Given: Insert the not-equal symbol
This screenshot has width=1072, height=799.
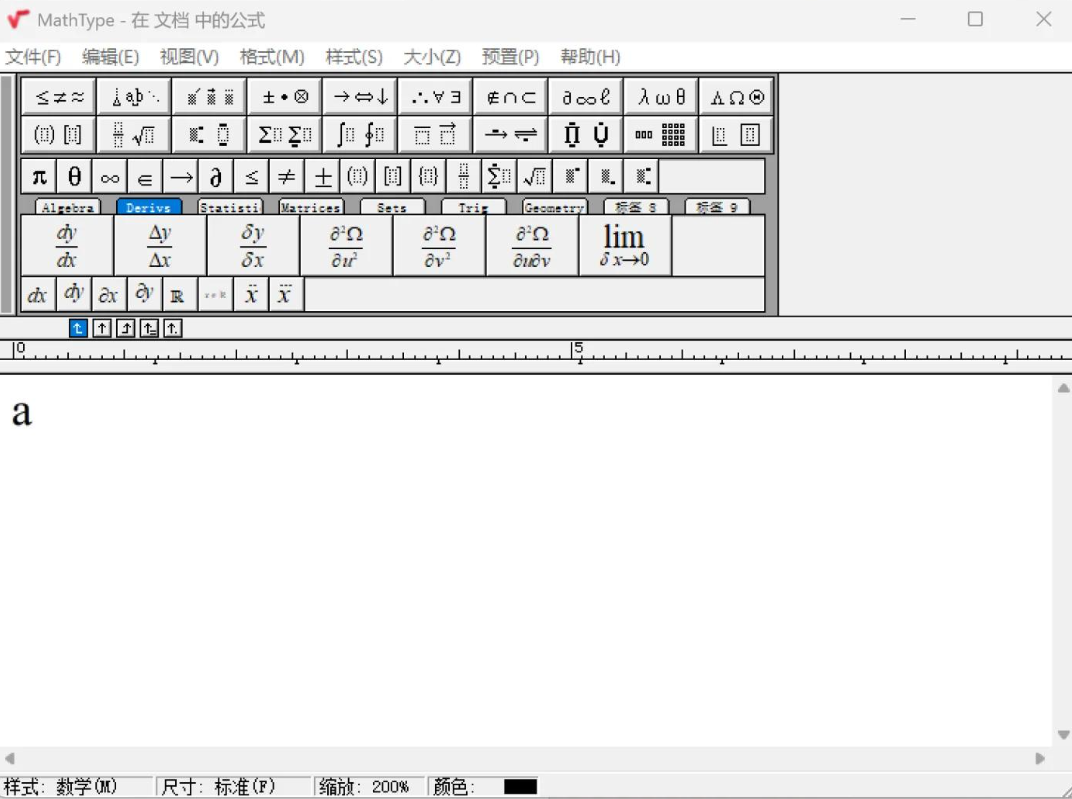Looking at the screenshot, I should point(287,177).
